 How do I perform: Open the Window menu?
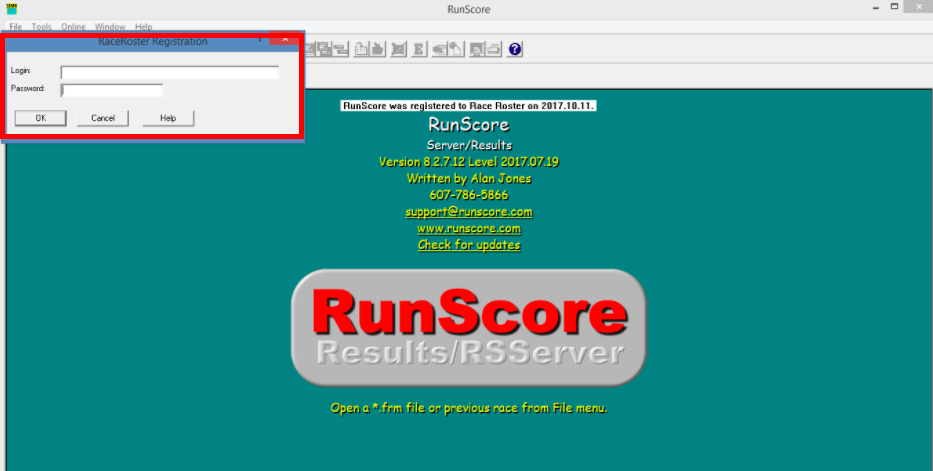110,26
